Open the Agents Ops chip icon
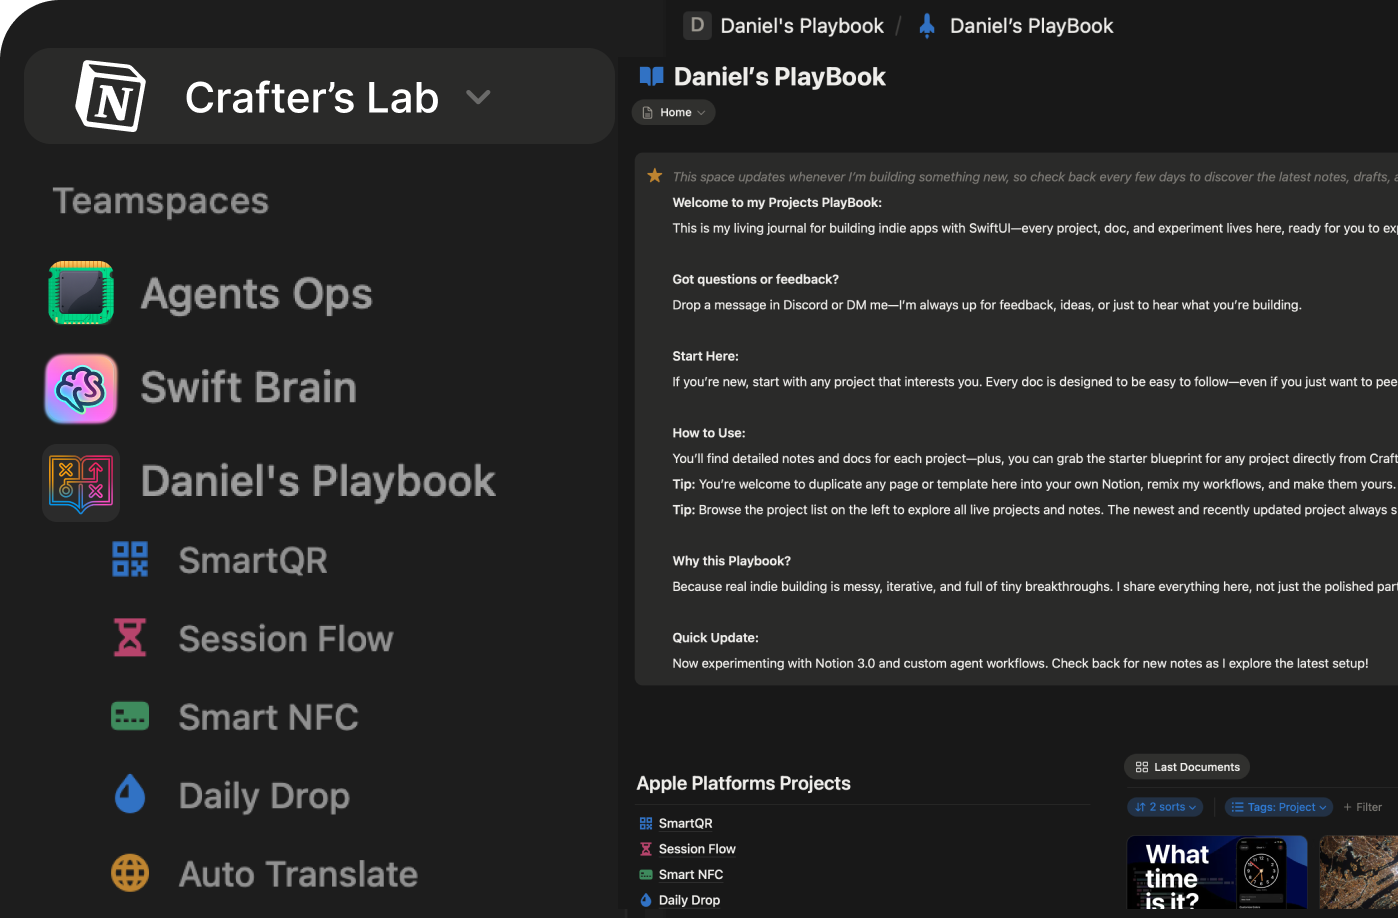 pos(81,293)
